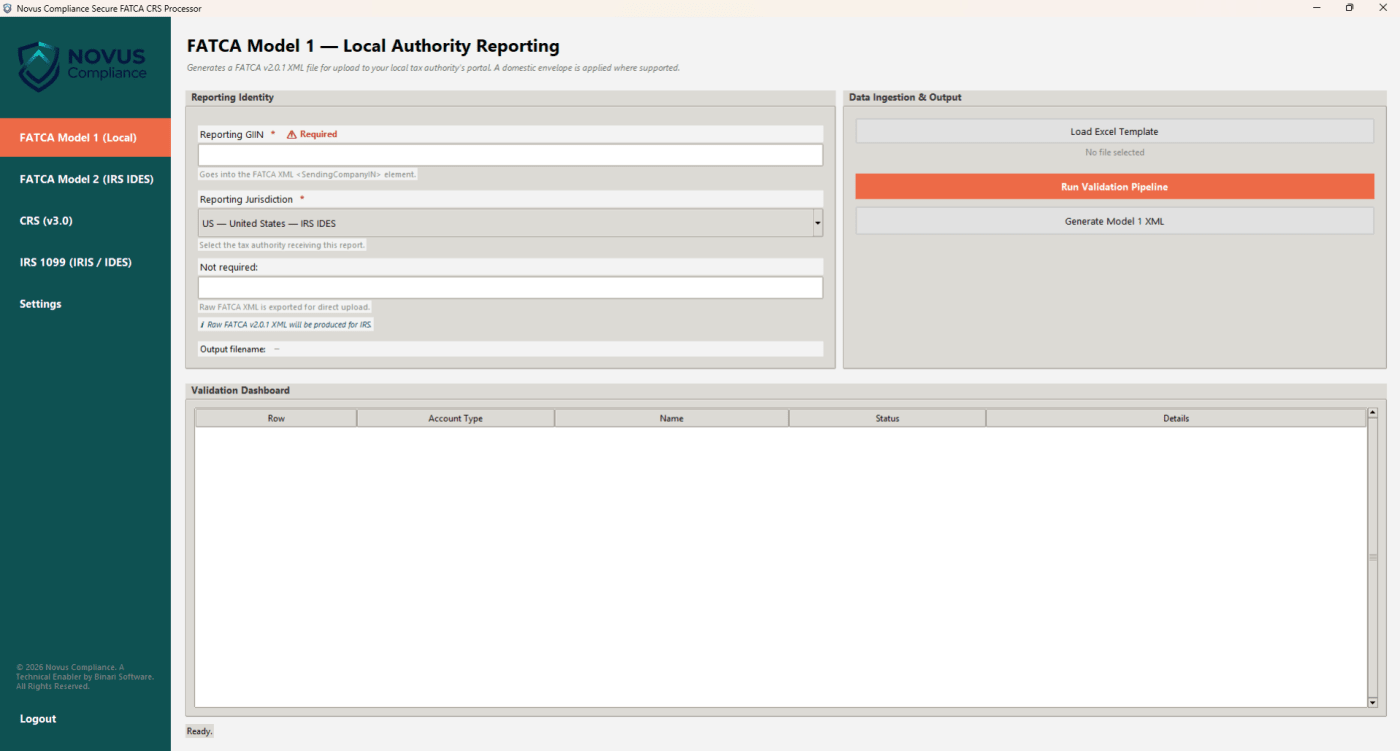
Task: Click Run Validation Pipeline button
Action: pos(1114,187)
